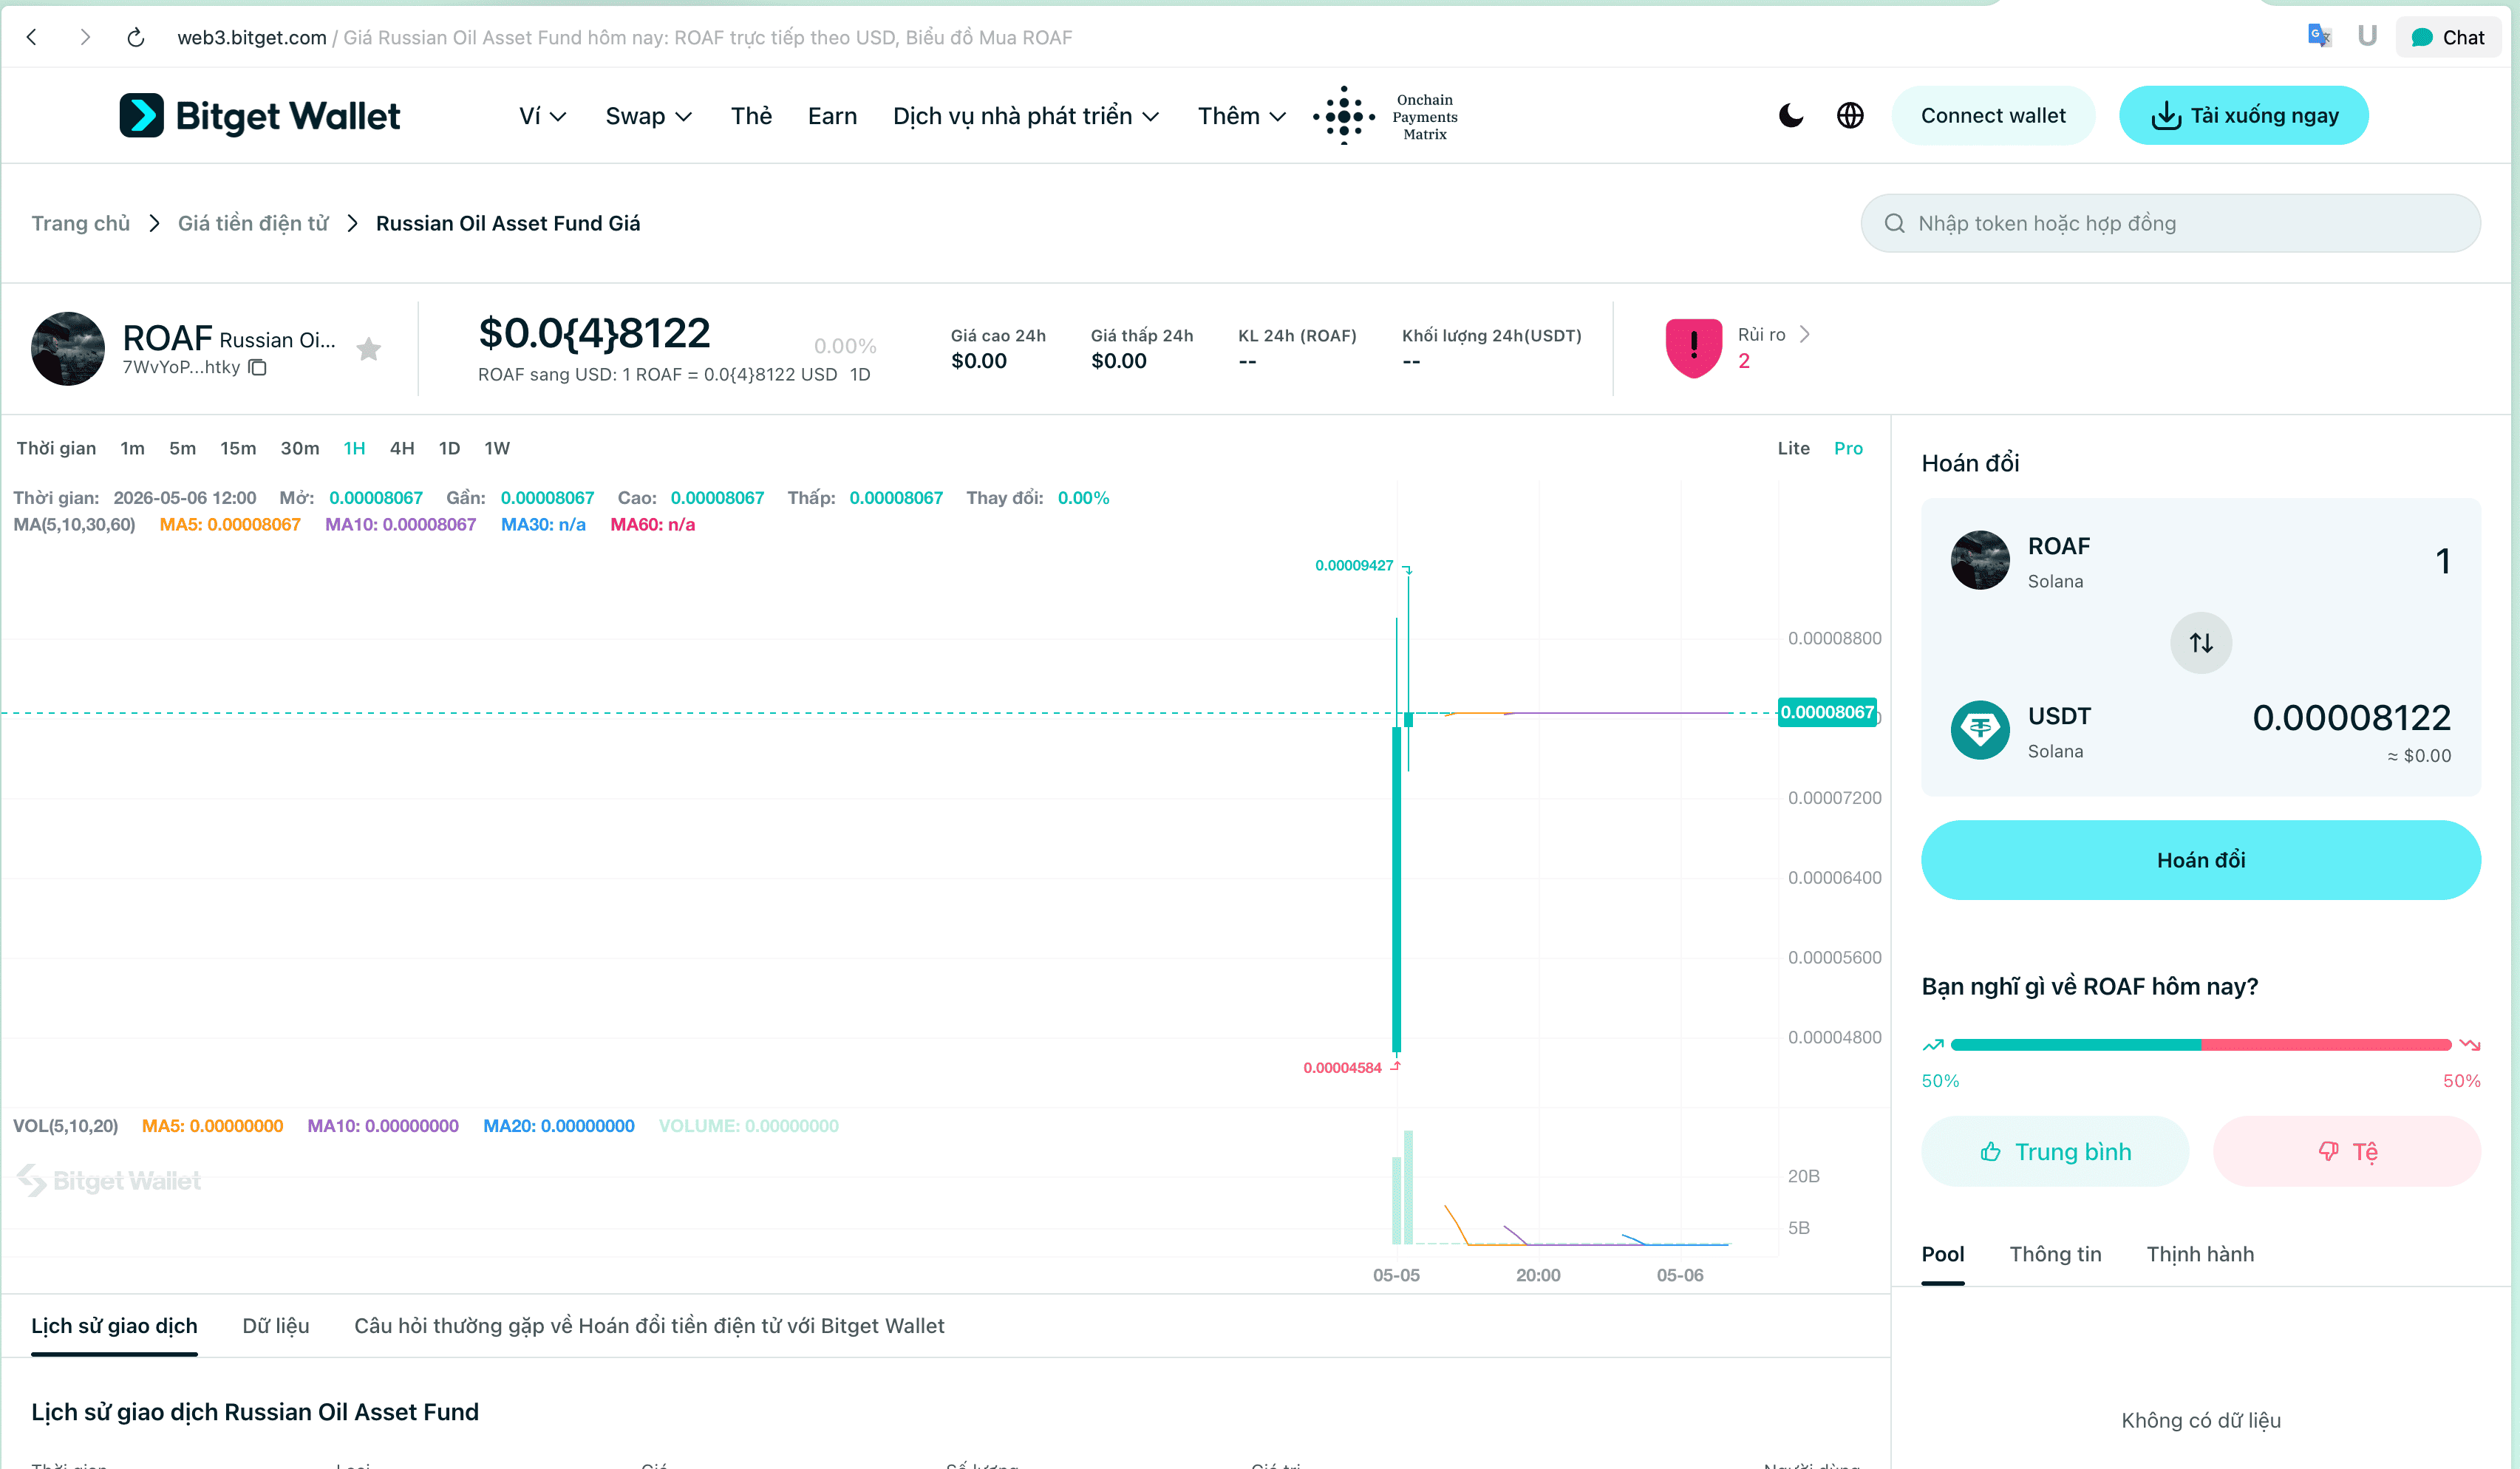Switch chart to Lite mode
This screenshot has width=2520, height=1469.
[1793, 448]
